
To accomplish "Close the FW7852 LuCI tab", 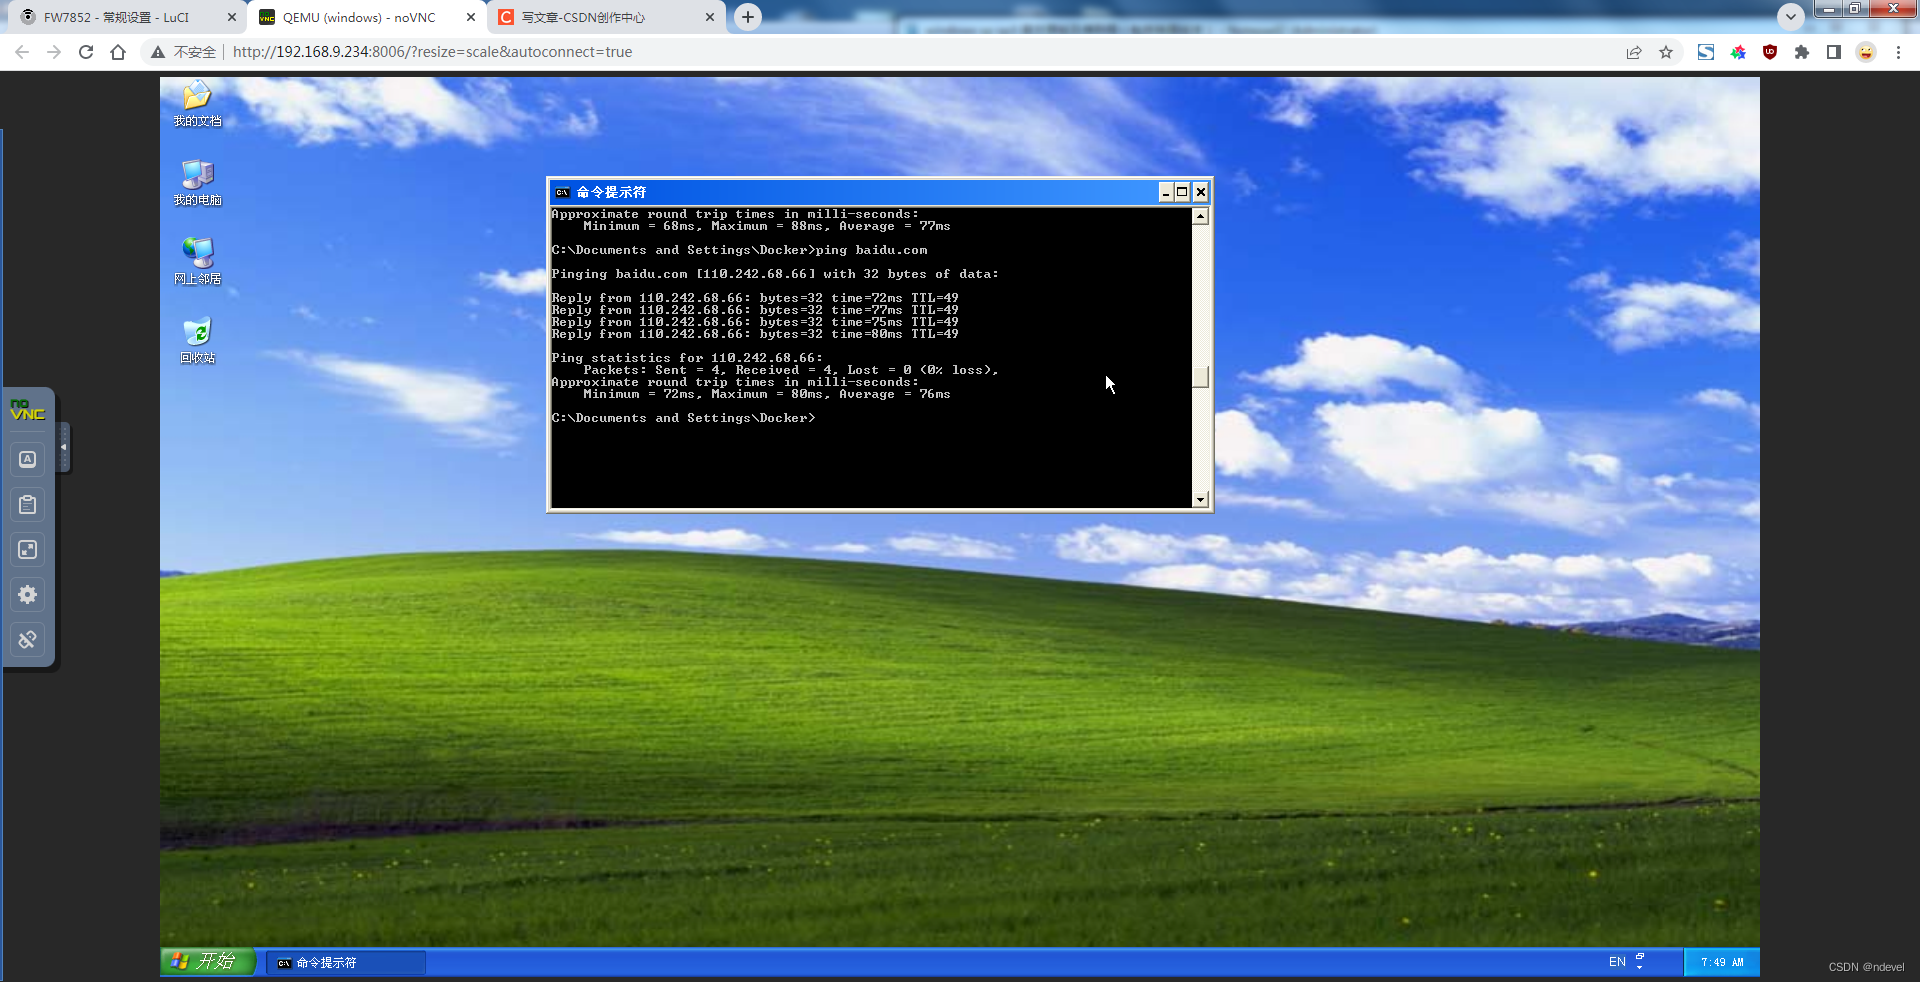I will 231,17.
